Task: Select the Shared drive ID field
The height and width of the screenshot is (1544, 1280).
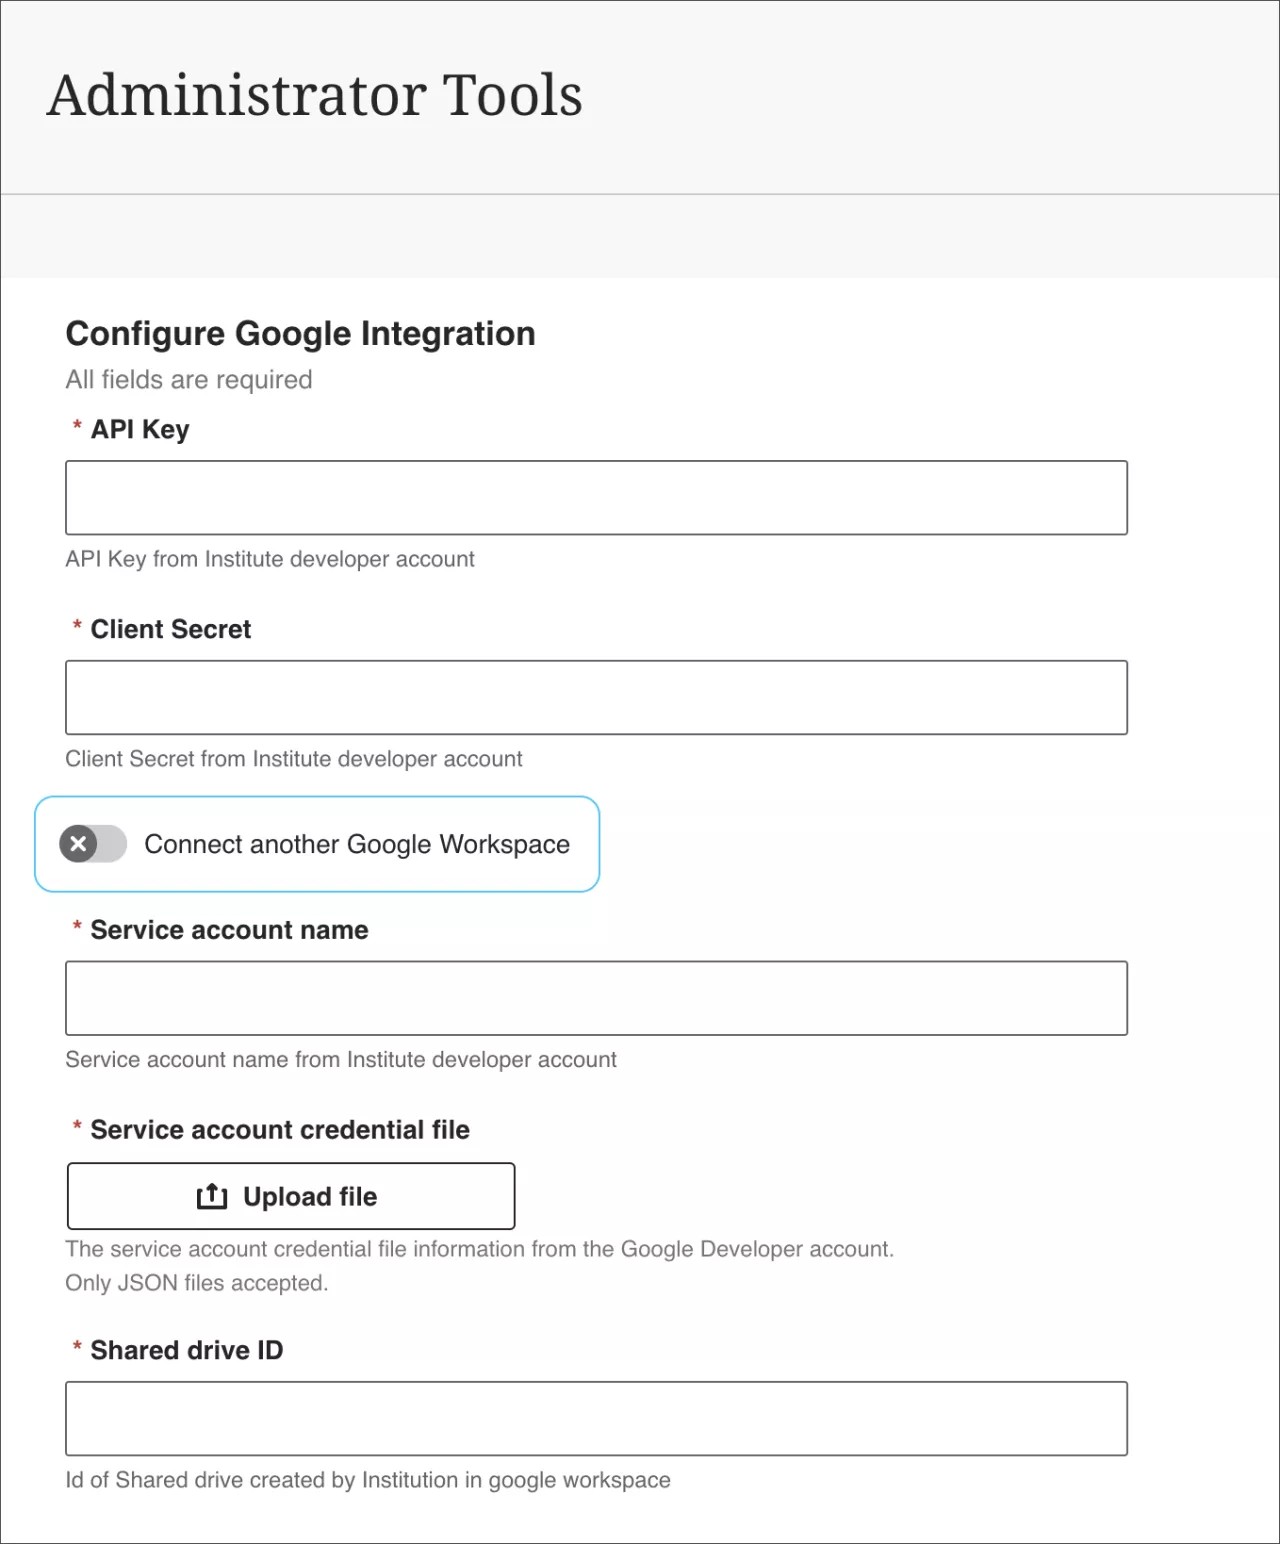Action: click(x=596, y=1418)
